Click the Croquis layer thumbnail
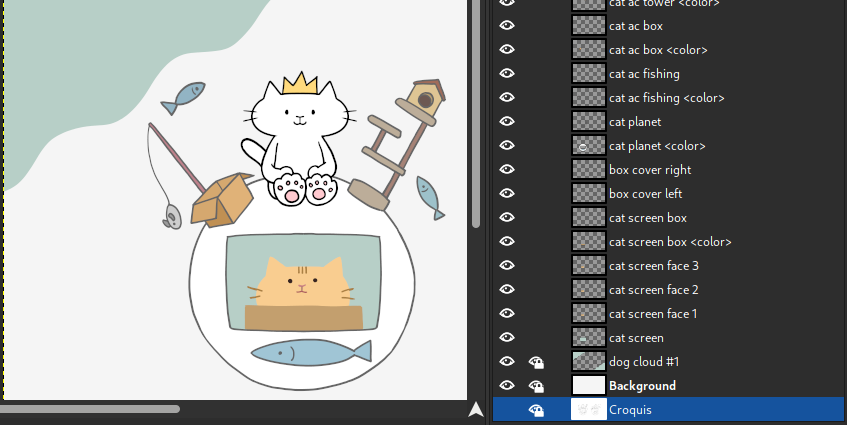The height and width of the screenshot is (425, 847). pyautogui.click(x=588, y=410)
